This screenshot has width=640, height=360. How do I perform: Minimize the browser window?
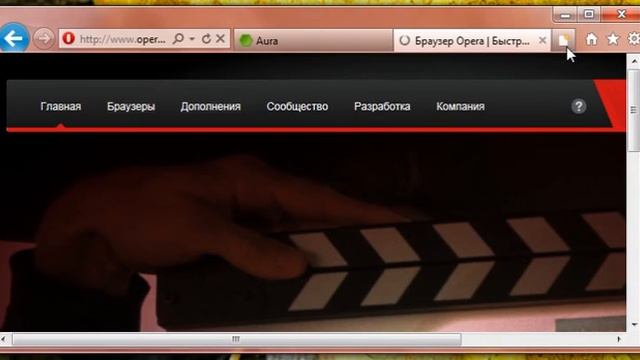(565, 15)
